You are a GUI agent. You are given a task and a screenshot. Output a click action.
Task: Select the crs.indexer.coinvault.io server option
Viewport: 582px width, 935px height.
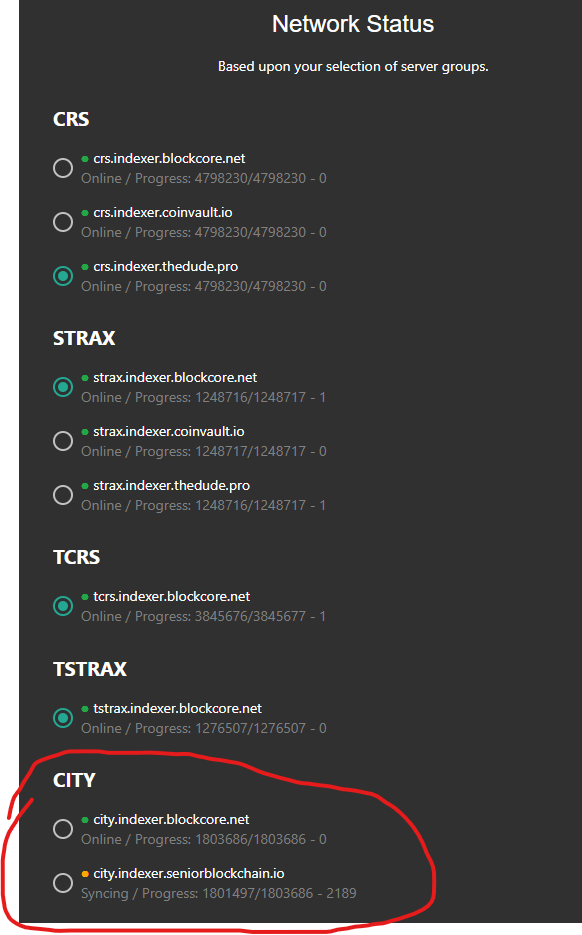click(62, 222)
